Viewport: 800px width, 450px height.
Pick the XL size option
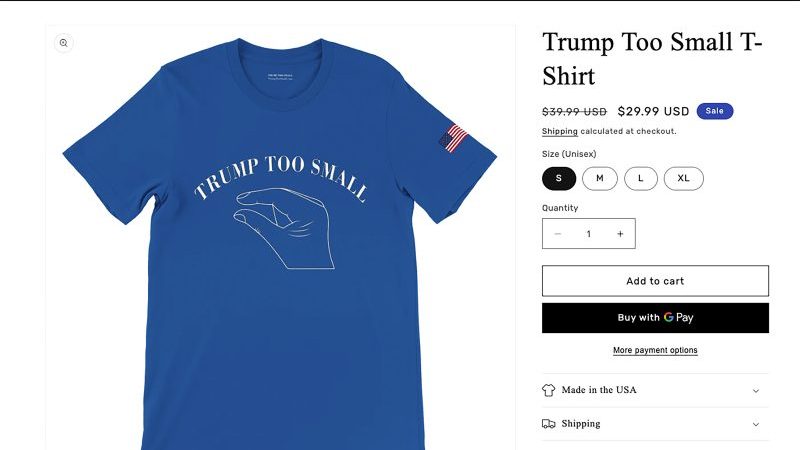(x=683, y=178)
